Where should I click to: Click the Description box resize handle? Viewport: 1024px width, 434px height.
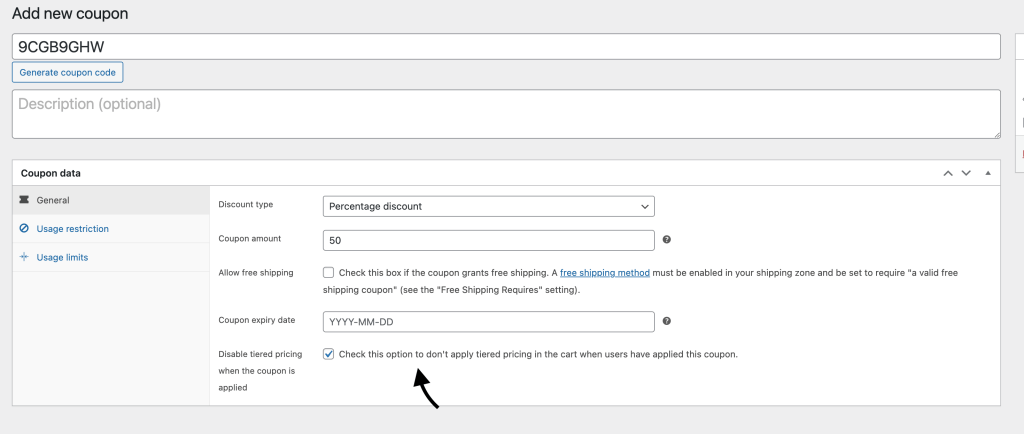pos(996,134)
